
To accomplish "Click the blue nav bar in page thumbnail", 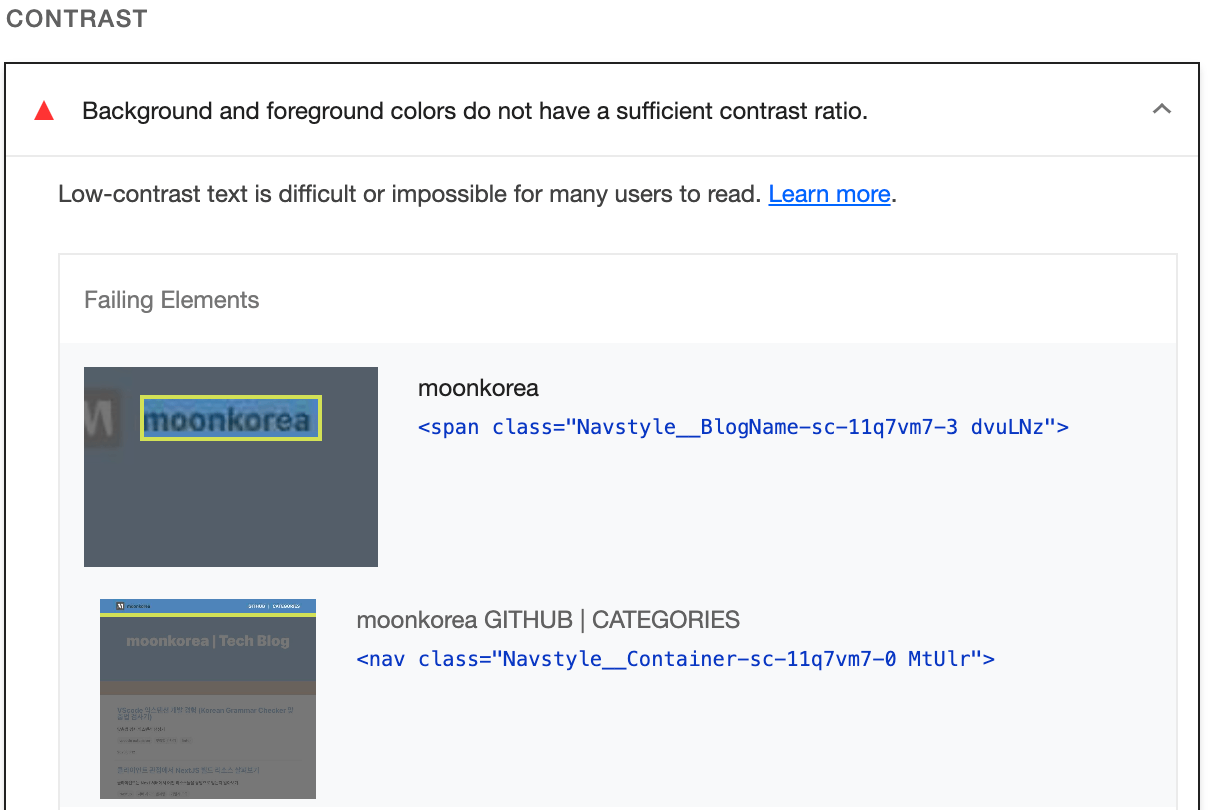I will click(x=208, y=606).
